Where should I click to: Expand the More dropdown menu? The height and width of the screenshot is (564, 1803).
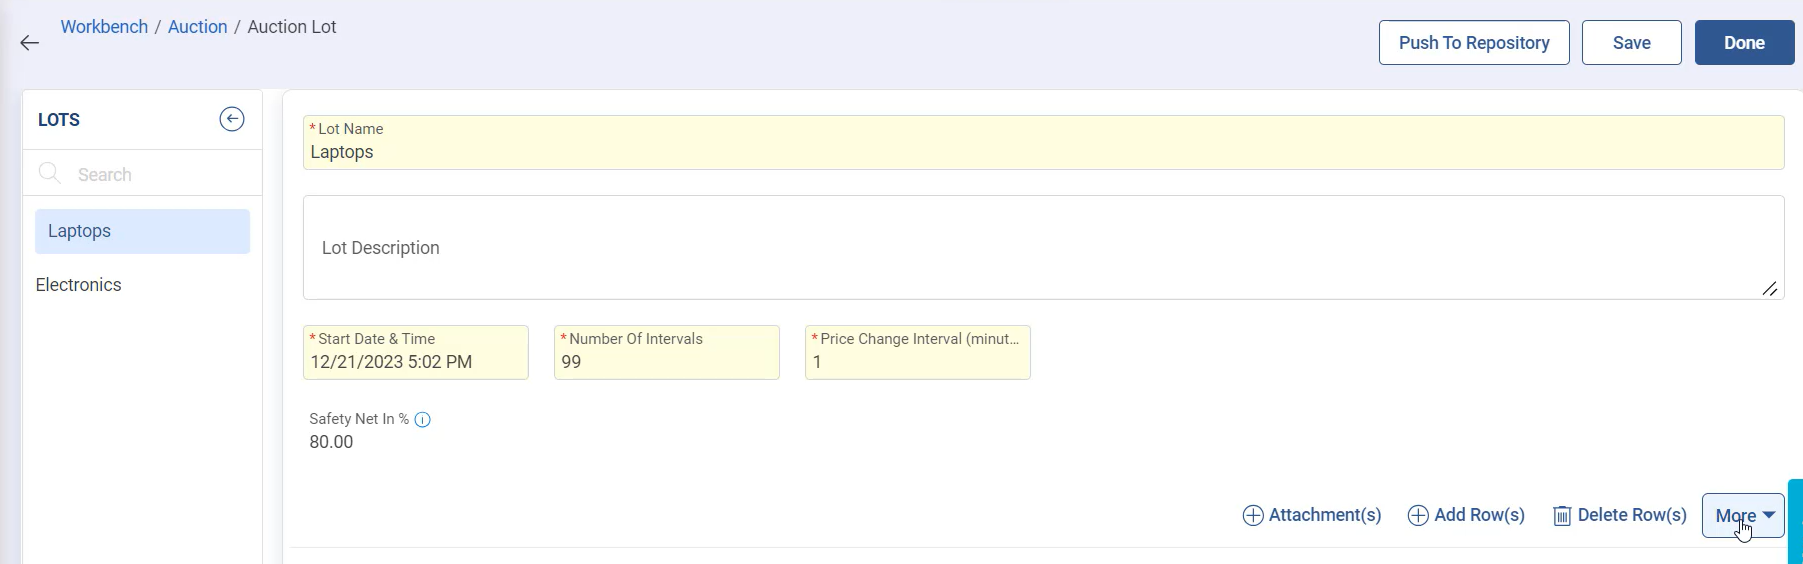[1743, 516]
